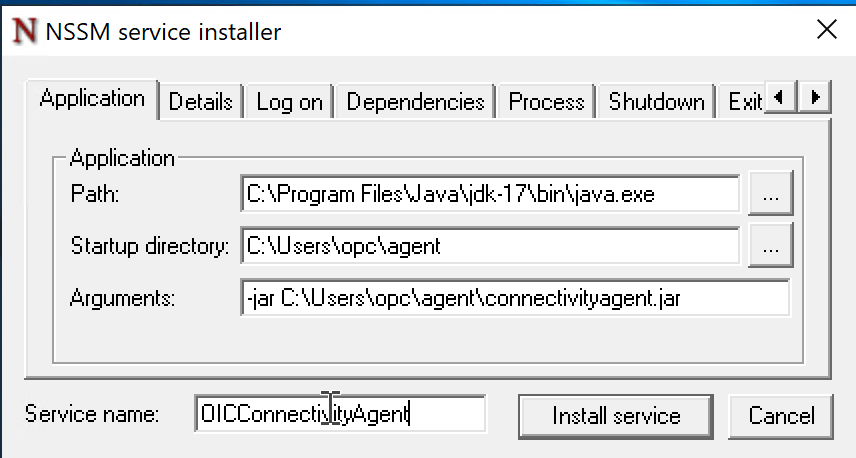
Task: Browse for the application Path
Action: 770,195
